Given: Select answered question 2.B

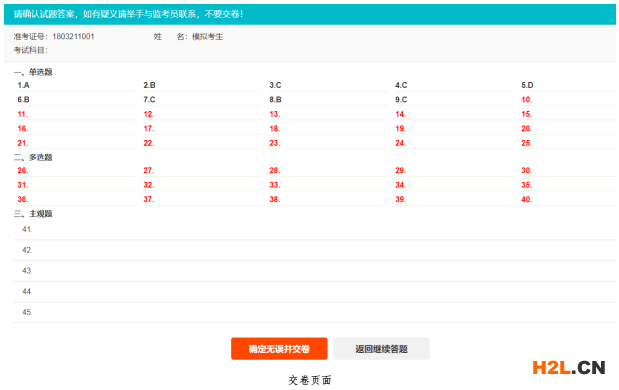Looking at the screenshot, I should [x=149, y=85].
